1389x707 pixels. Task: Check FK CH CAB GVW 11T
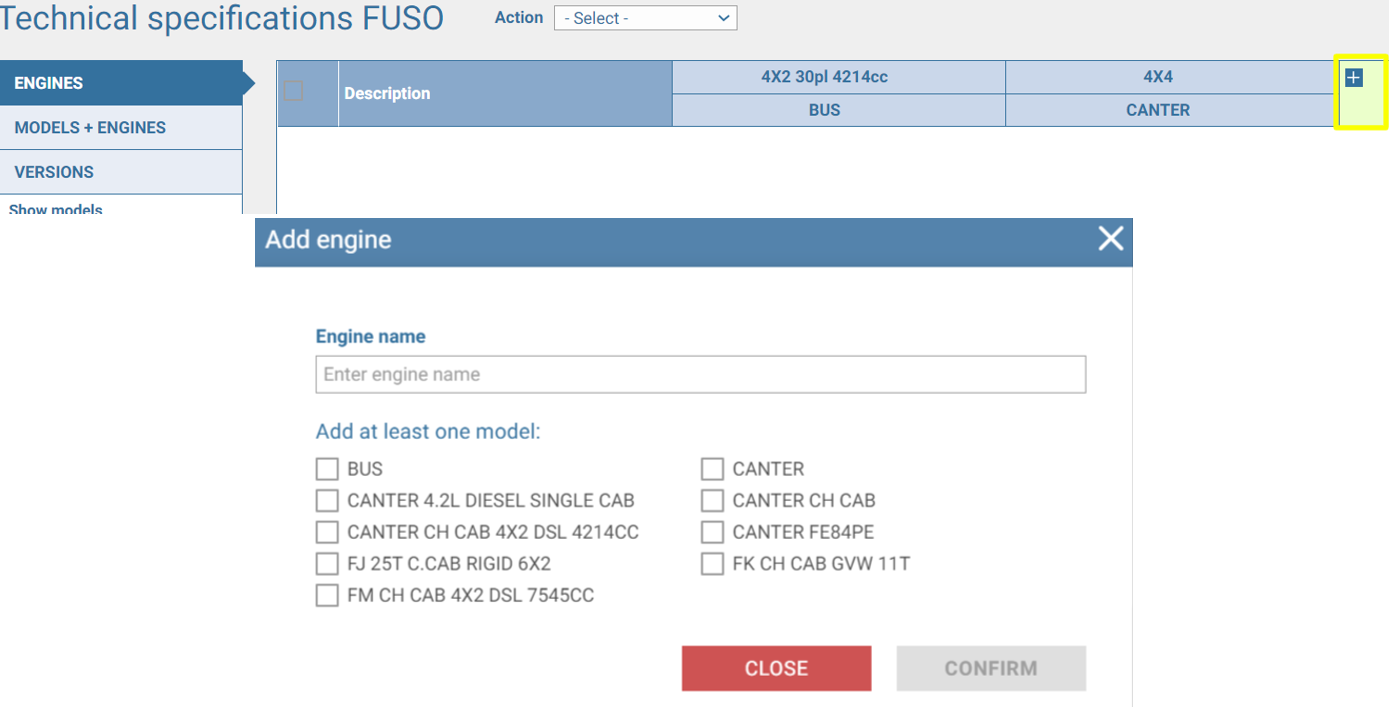712,564
